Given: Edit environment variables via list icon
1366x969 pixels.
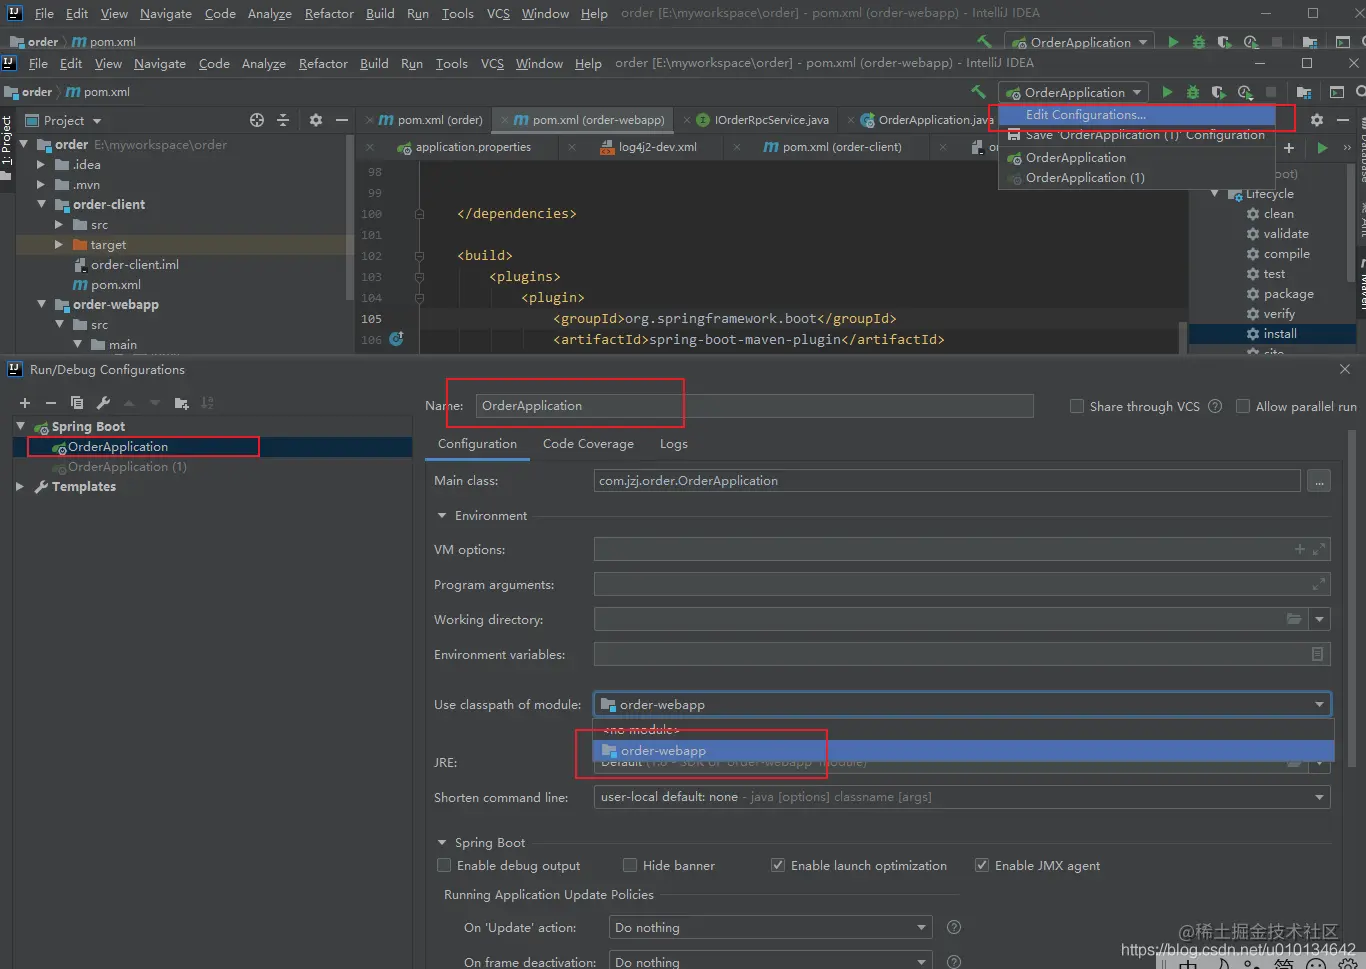Looking at the screenshot, I should [x=1317, y=654].
